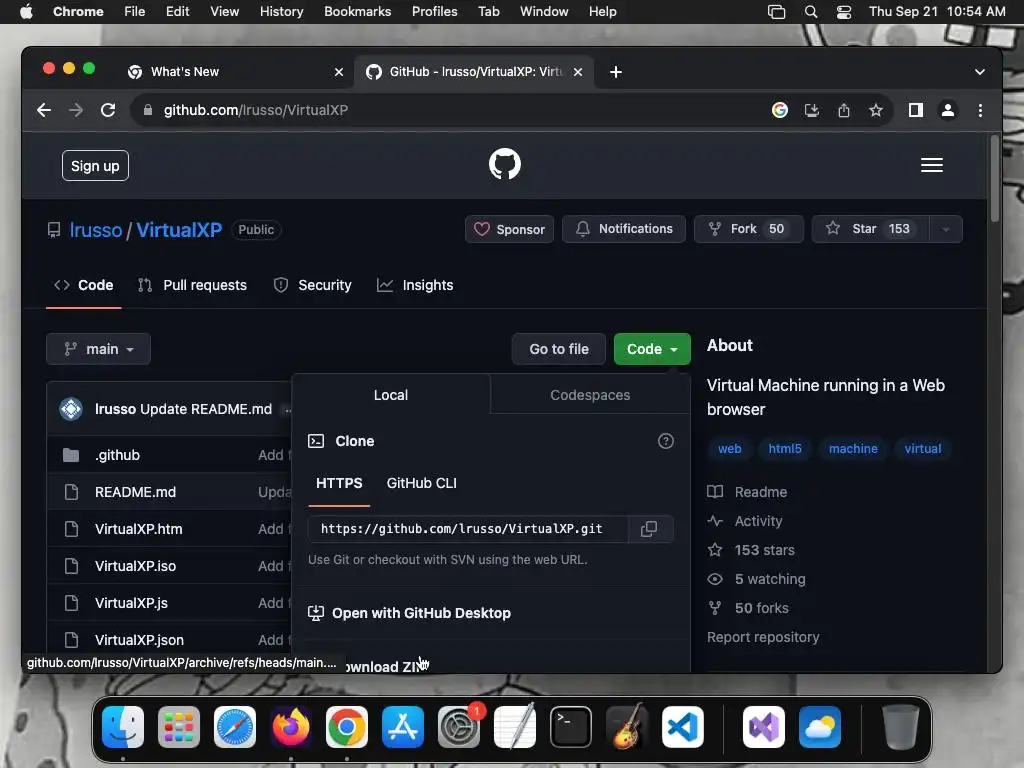Click the page vertical scrollbar

pyautogui.click(x=994, y=180)
